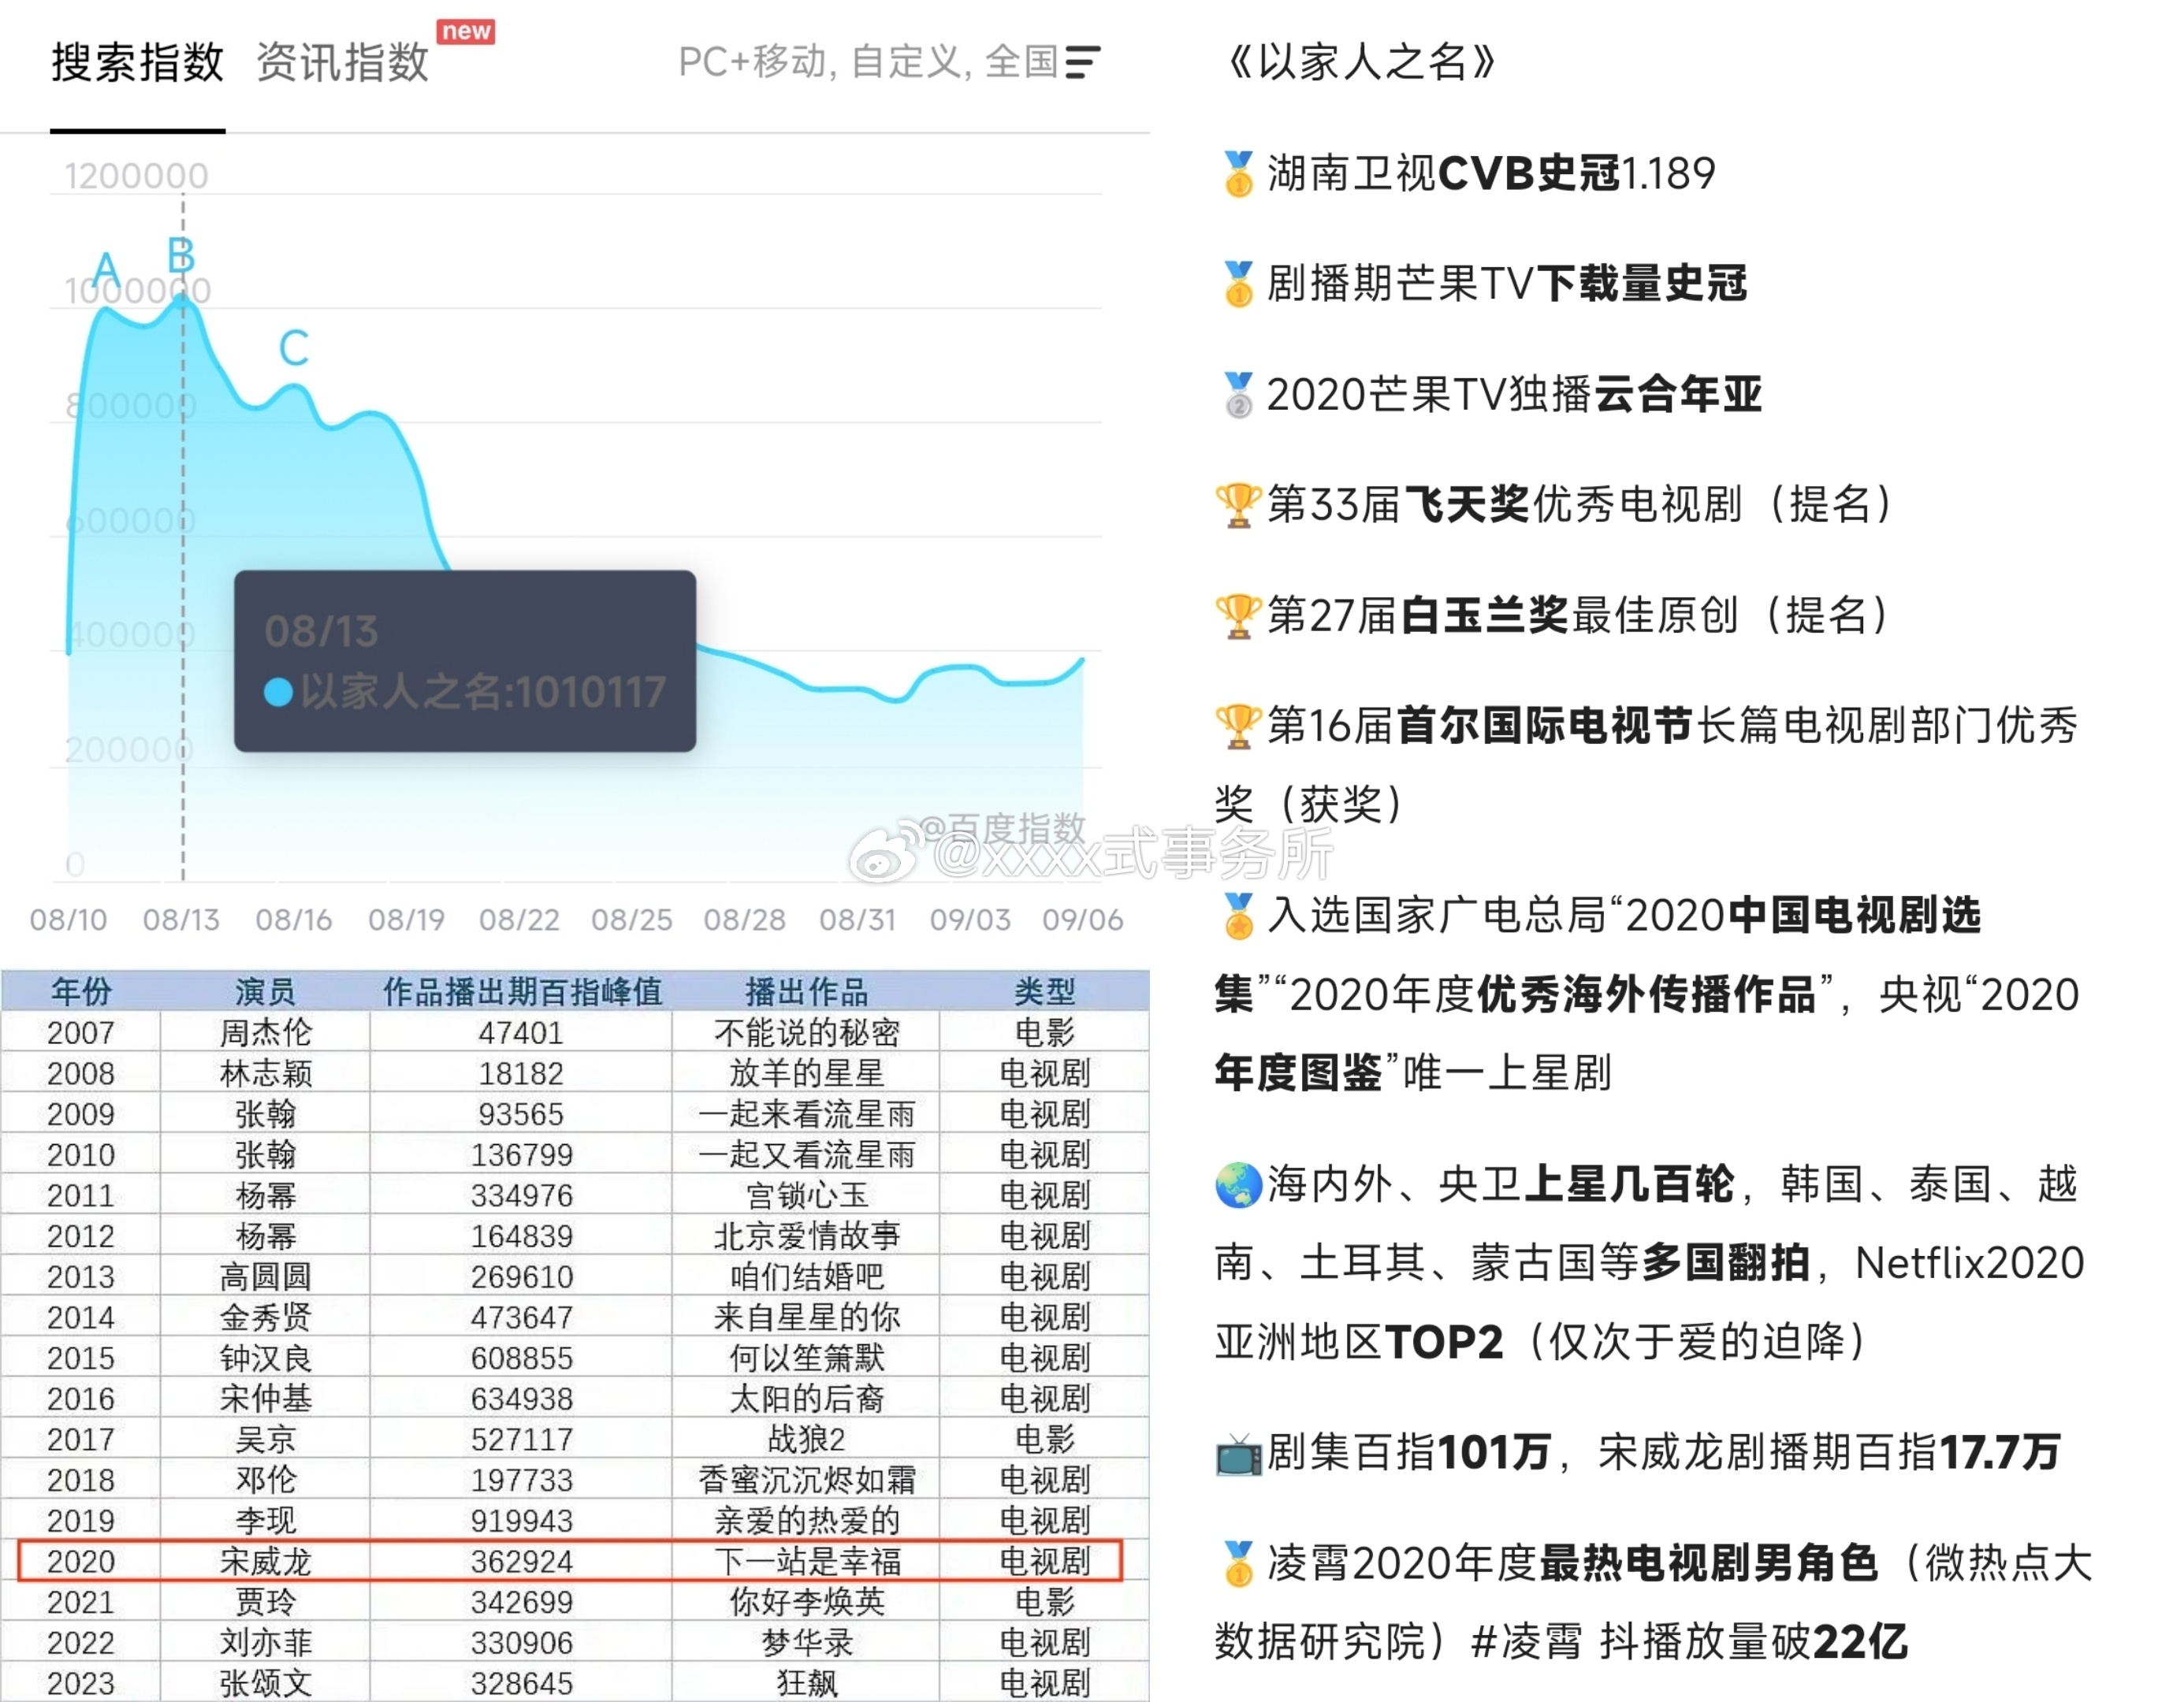Image resolution: width=2184 pixels, height=1702 pixels.
Task: Click the blue dot in the 以家人之名 tooltip
Action: point(278,692)
